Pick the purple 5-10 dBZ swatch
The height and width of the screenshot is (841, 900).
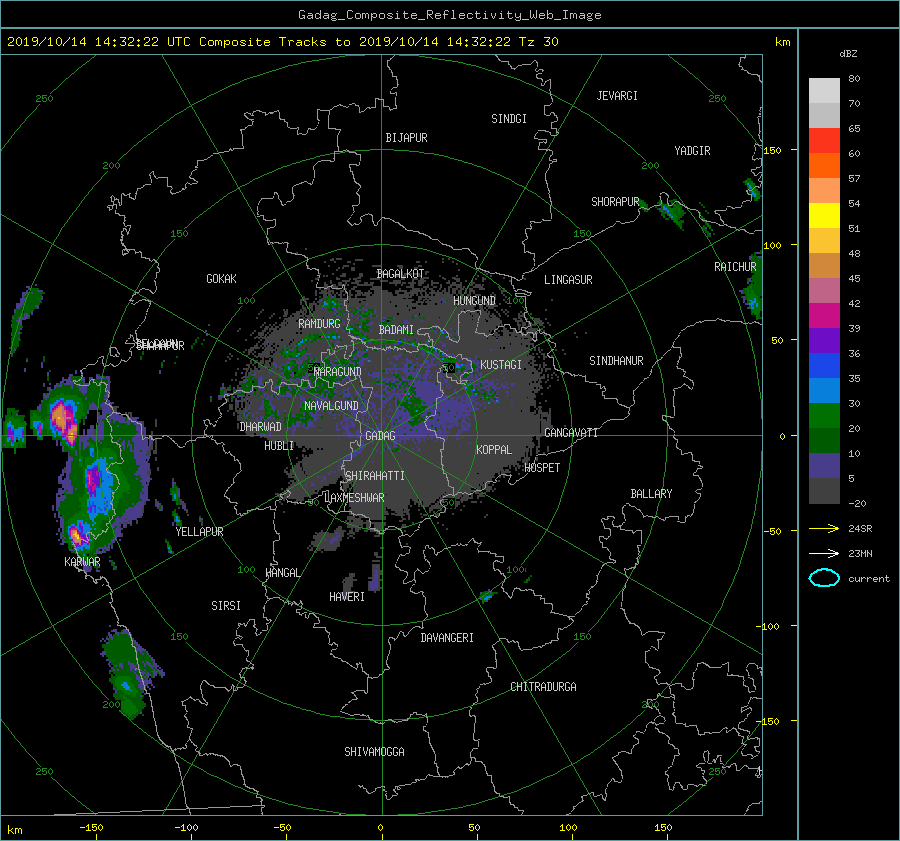824,465
